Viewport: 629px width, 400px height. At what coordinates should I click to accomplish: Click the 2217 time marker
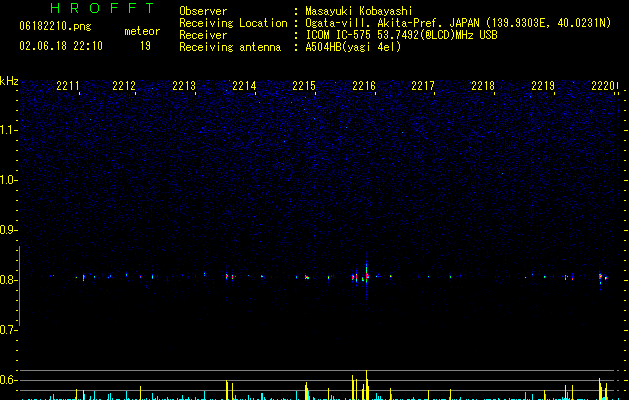click(423, 86)
